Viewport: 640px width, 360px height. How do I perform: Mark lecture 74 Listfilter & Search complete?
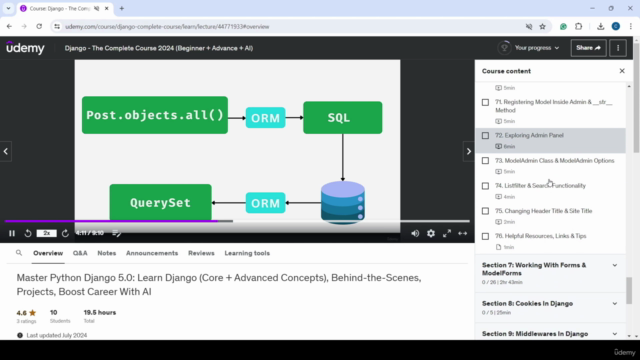(x=485, y=186)
